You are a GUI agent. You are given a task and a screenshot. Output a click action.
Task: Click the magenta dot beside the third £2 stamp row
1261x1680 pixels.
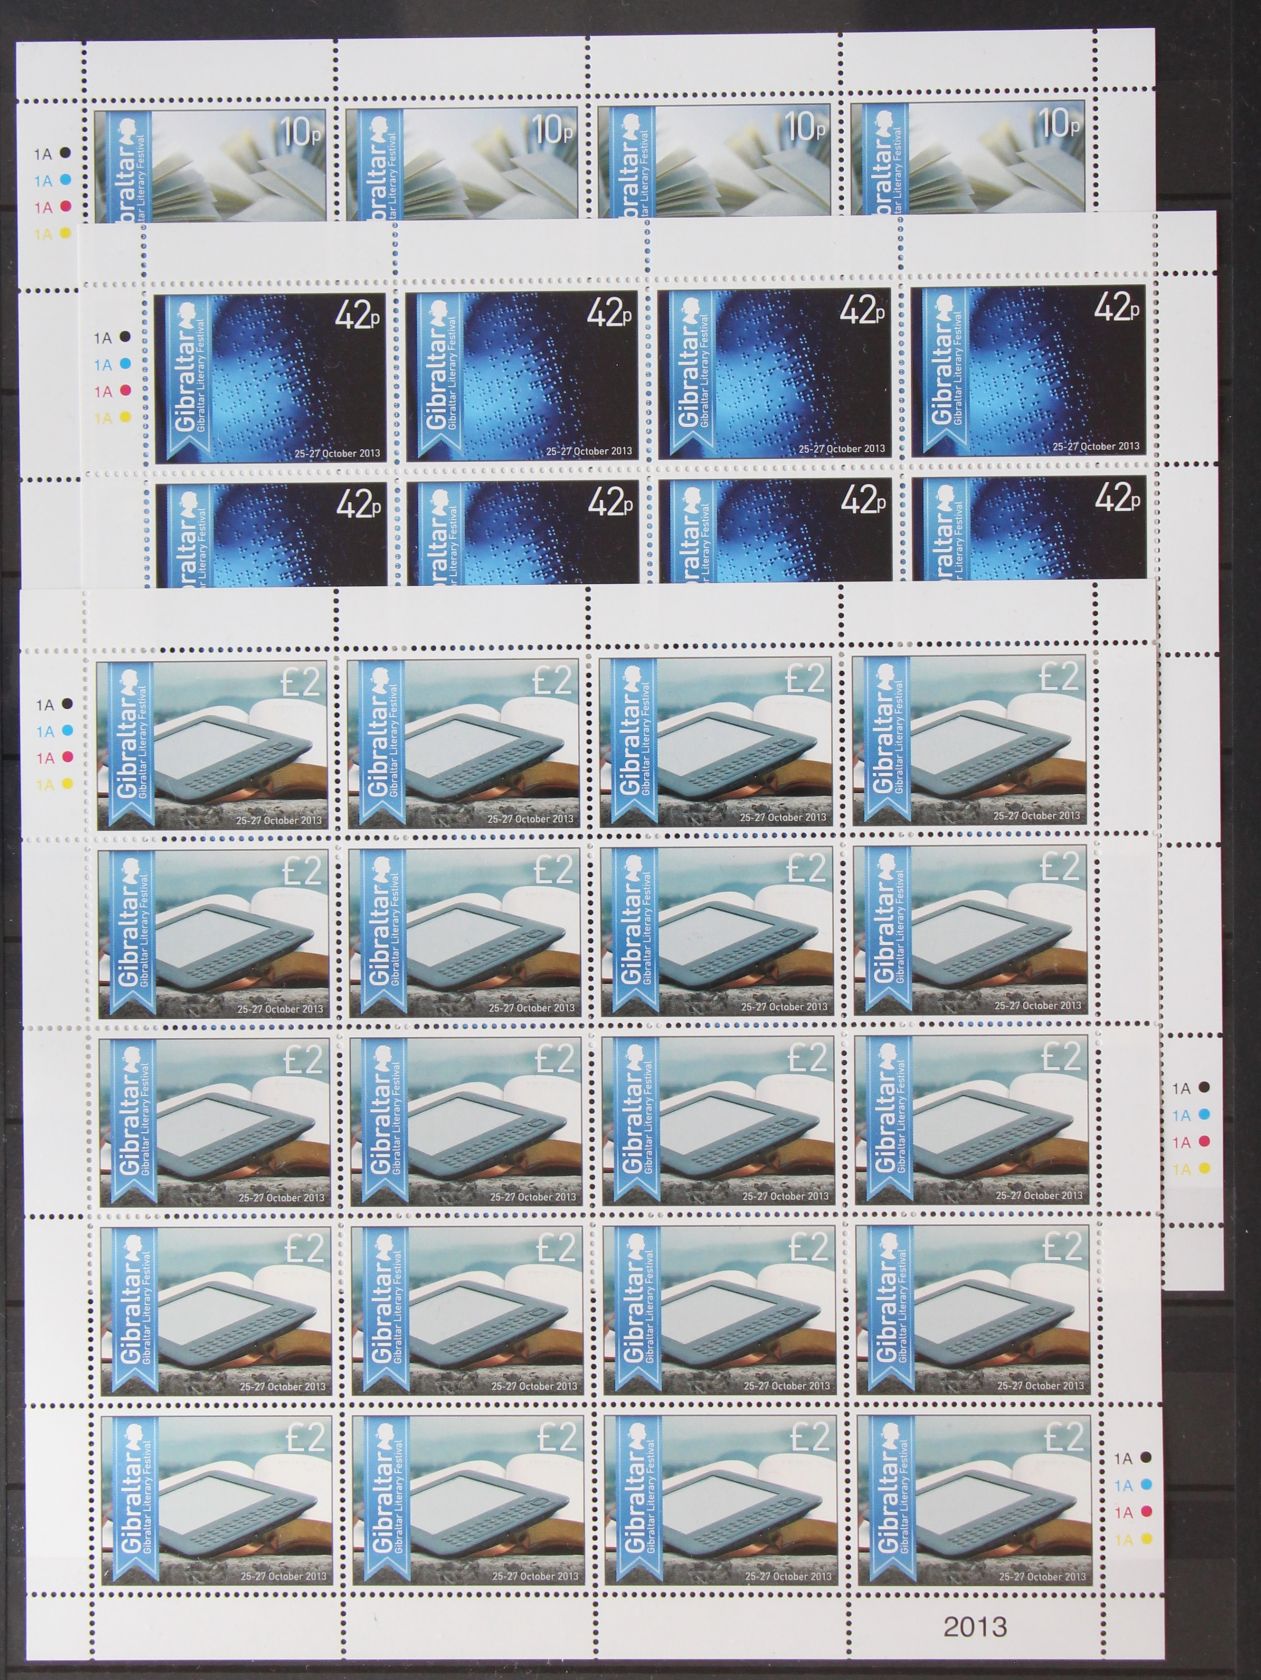point(1205,1142)
